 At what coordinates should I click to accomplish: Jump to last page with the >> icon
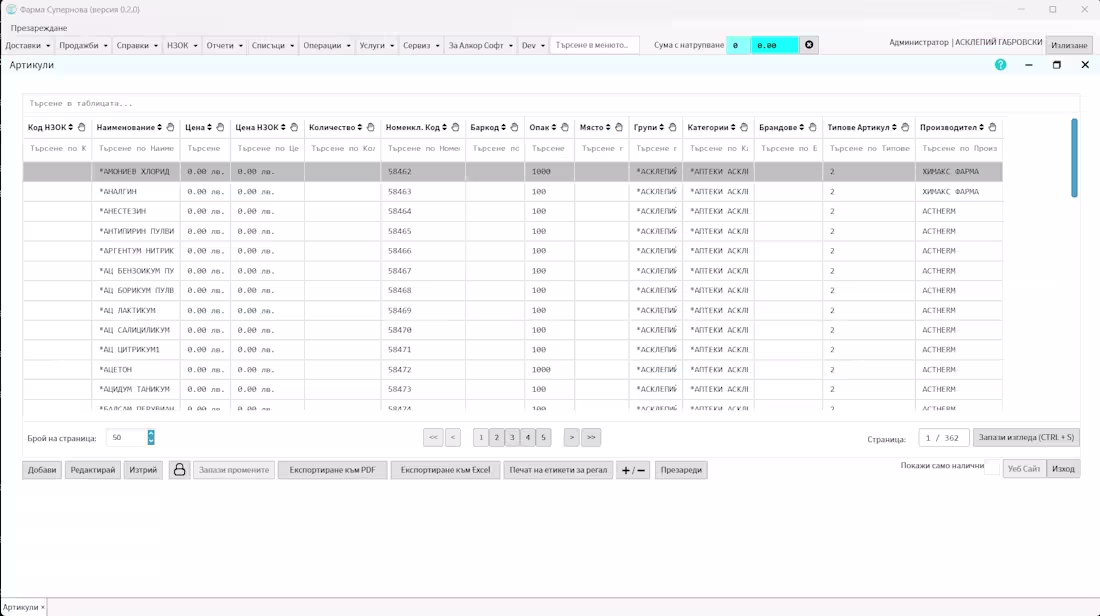589,437
